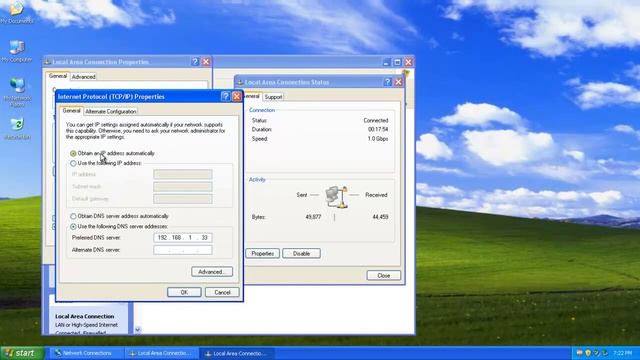Open My Computer desktop icon

pyautogui.click(x=16, y=51)
